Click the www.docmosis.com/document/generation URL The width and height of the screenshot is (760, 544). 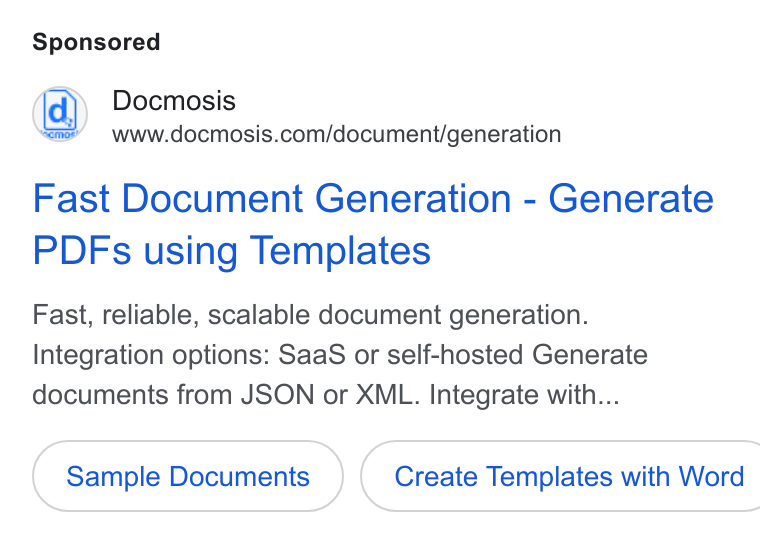pos(336,134)
